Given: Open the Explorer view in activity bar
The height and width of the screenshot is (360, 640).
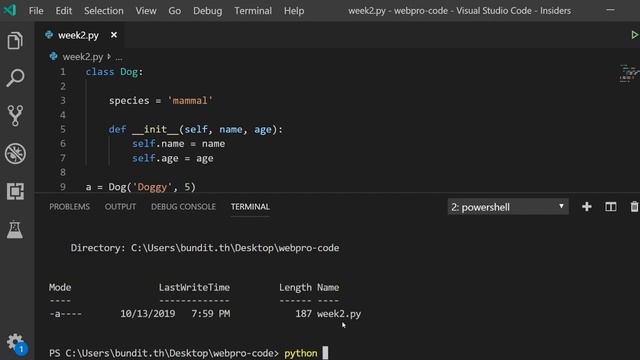Looking at the screenshot, I should [15, 40].
